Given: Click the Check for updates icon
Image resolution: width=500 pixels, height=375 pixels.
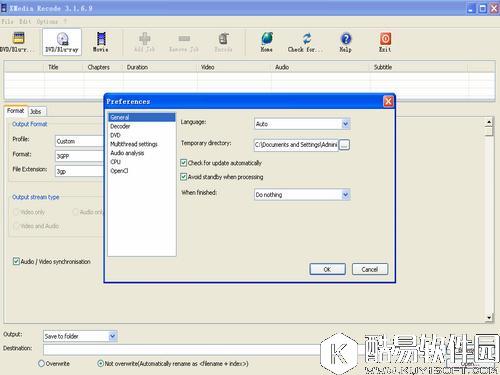Looking at the screenshot, I should coord(306,42).
